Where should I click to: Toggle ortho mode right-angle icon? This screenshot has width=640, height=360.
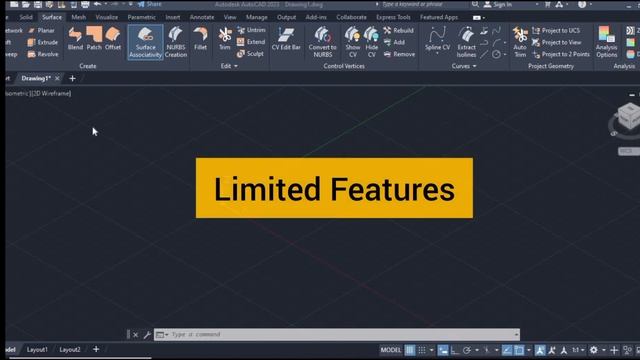click(x=455, y=350)
